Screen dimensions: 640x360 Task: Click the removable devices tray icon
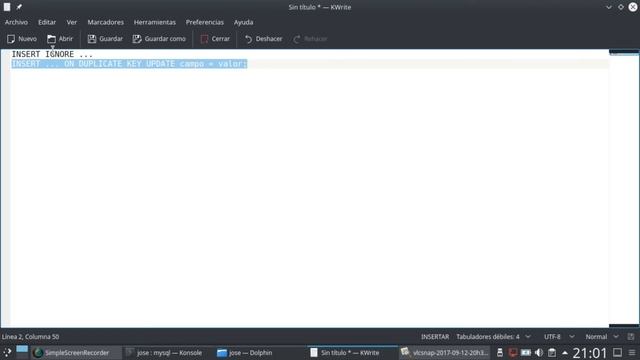coord(500,353)
